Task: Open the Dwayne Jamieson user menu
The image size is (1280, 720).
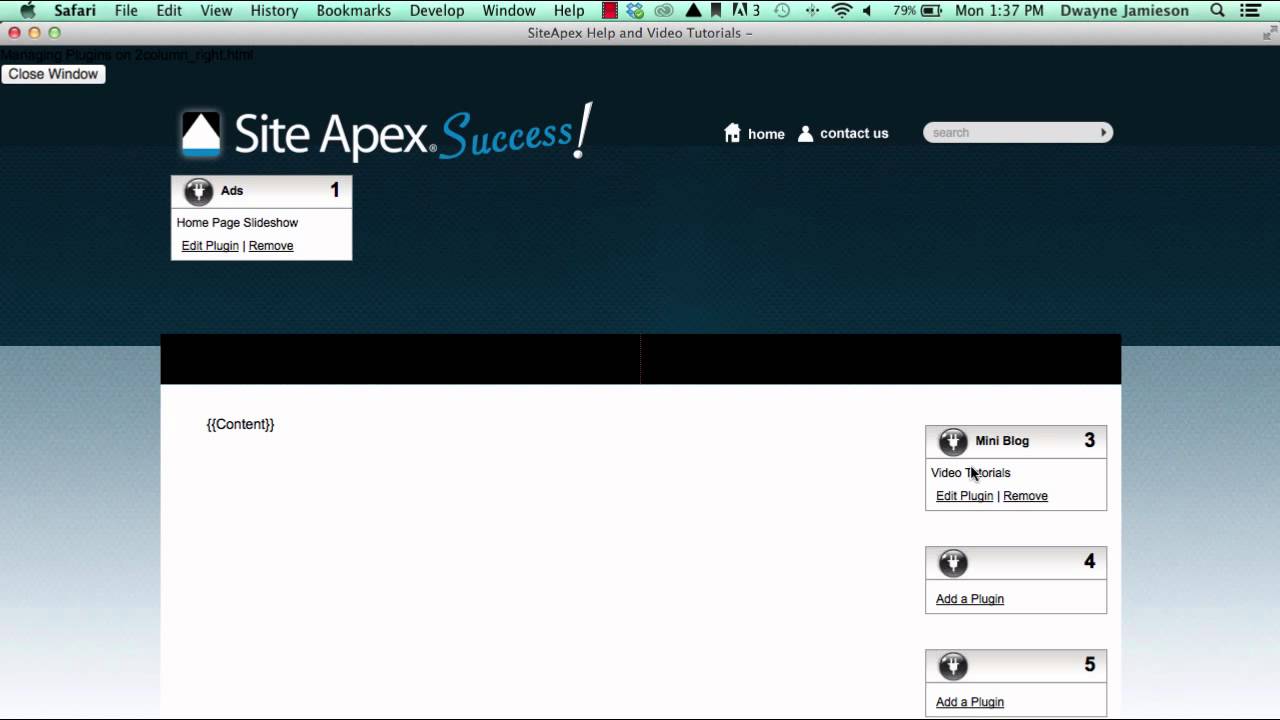Action: tap(1125, 11)
